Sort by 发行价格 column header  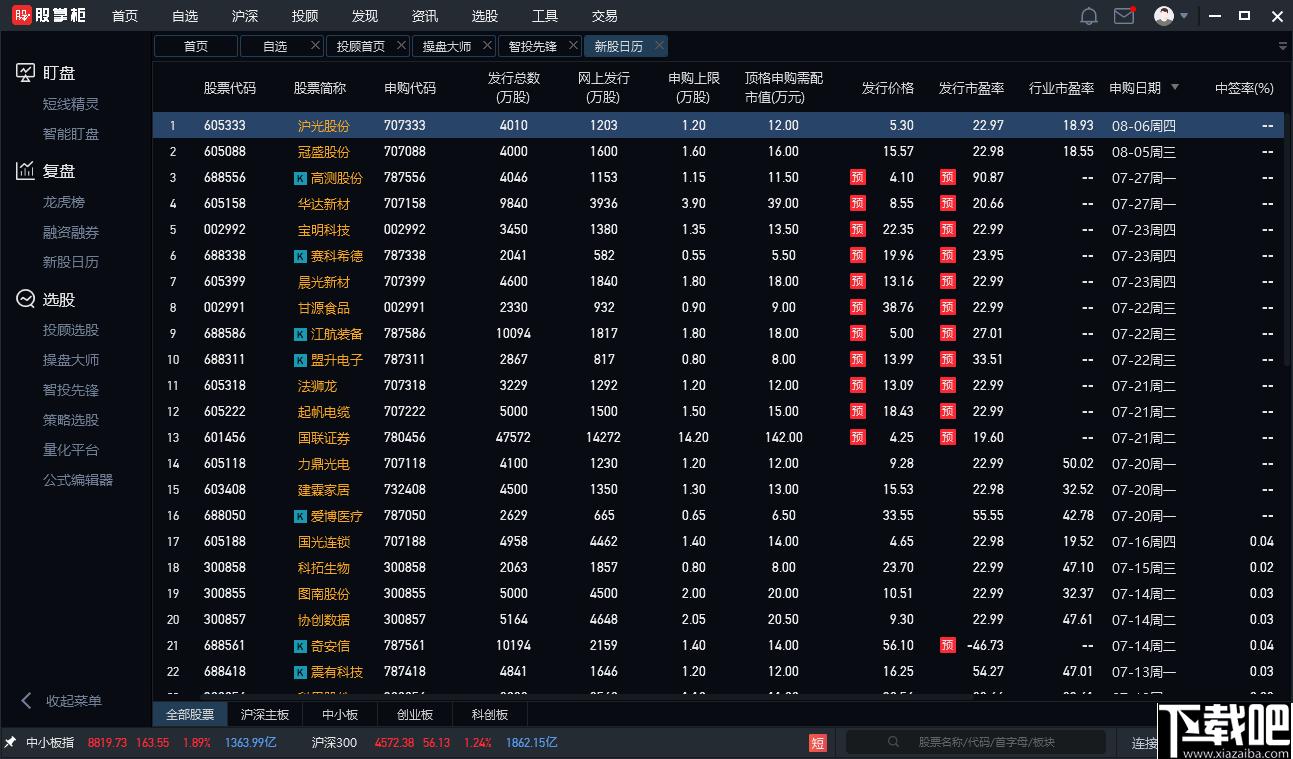[x=888, y=88]
